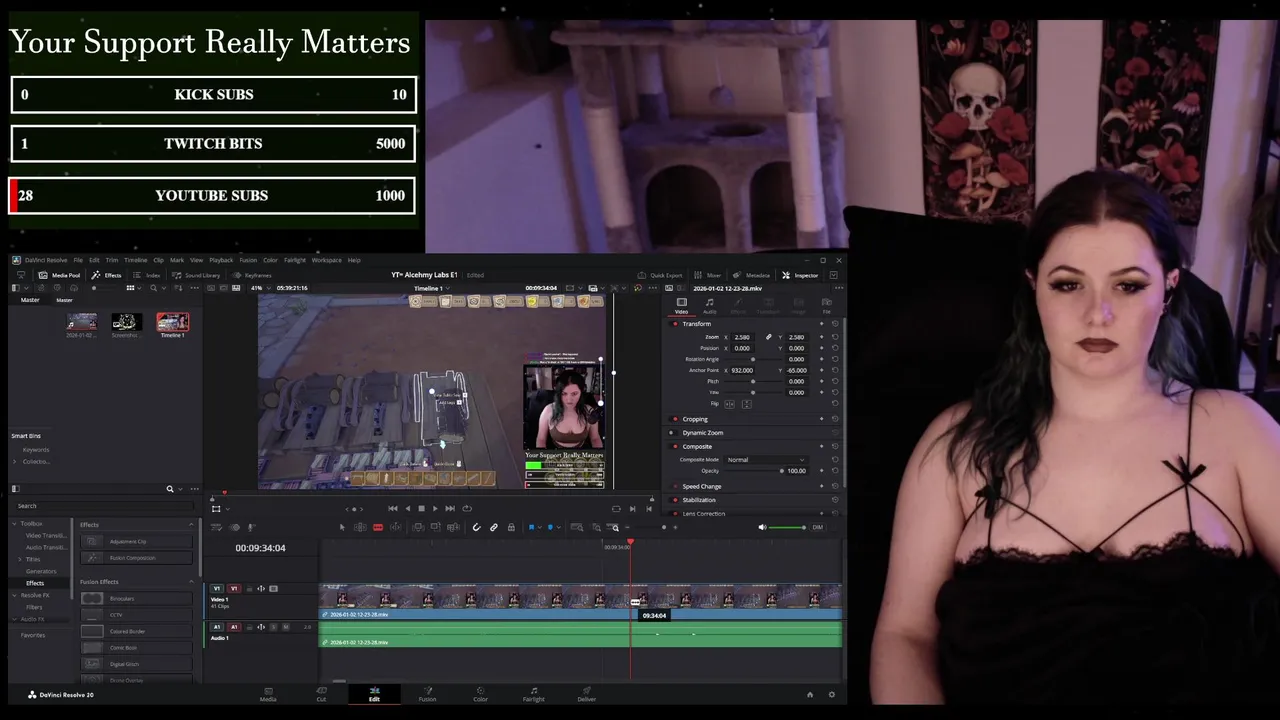Screen dimensions: 1280x720
Task: Mute track Audio 1 with M button
Action: tap(285, 627)
